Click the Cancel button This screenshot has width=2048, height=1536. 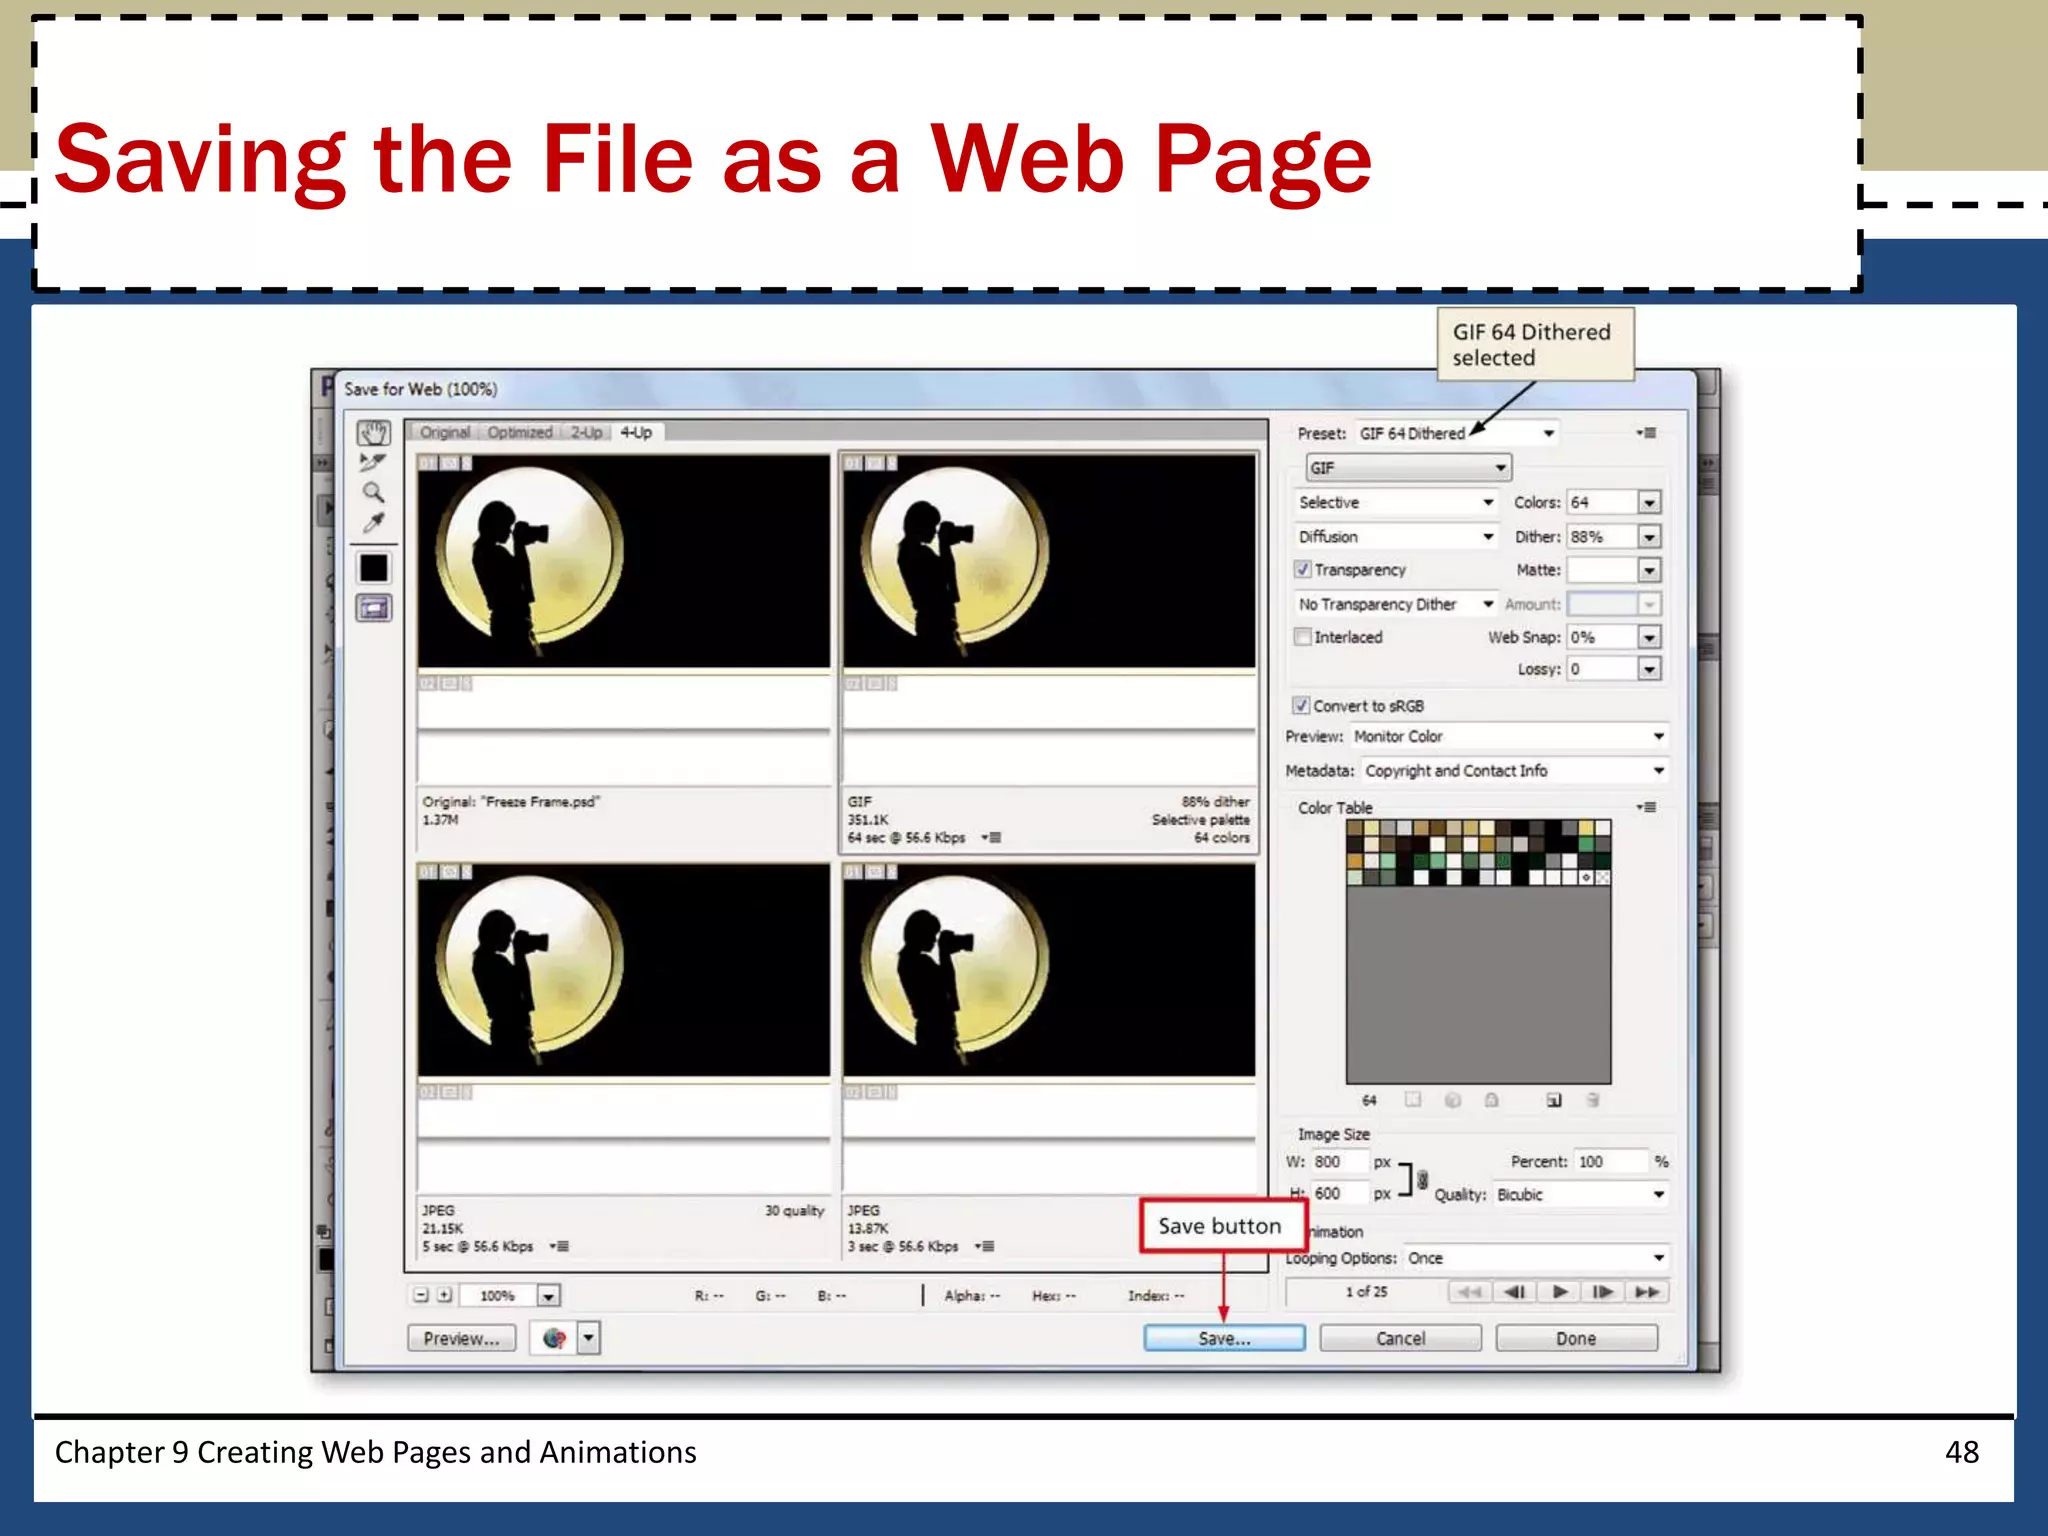point(1400,1338)
